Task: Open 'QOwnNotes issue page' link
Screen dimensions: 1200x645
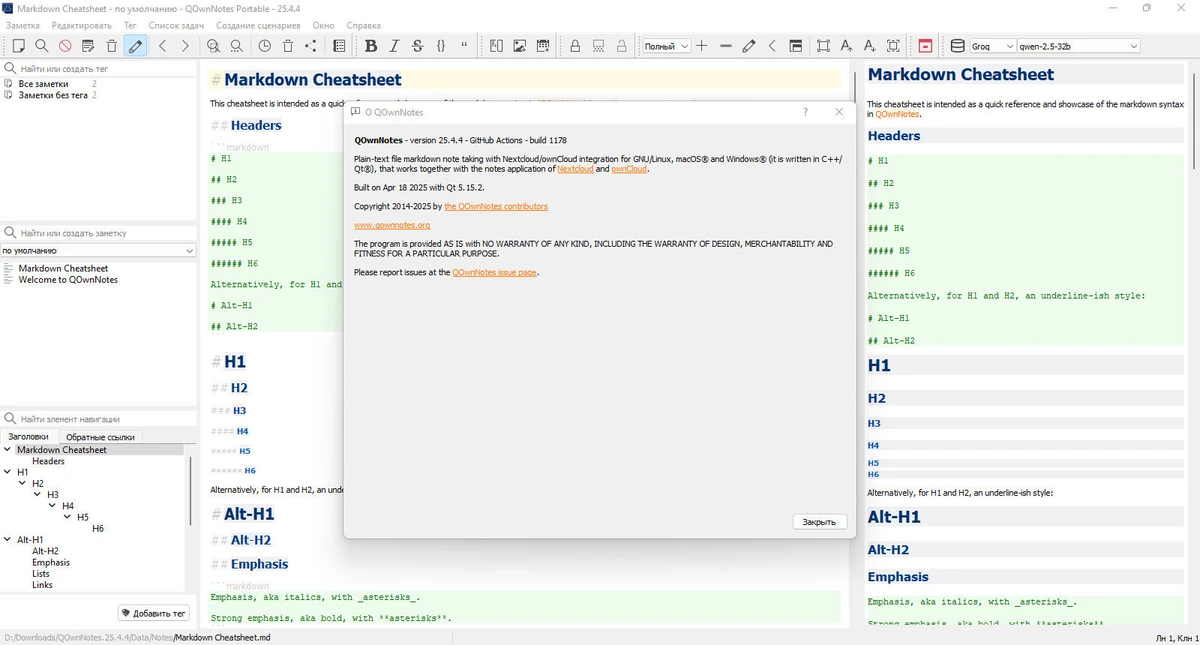Action: pyautogui.click(x=494, y=272)
